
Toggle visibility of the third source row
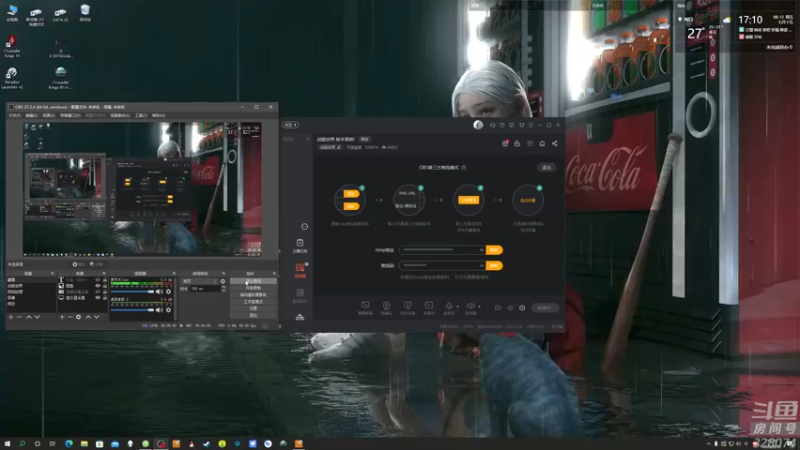tap(97, 292)
